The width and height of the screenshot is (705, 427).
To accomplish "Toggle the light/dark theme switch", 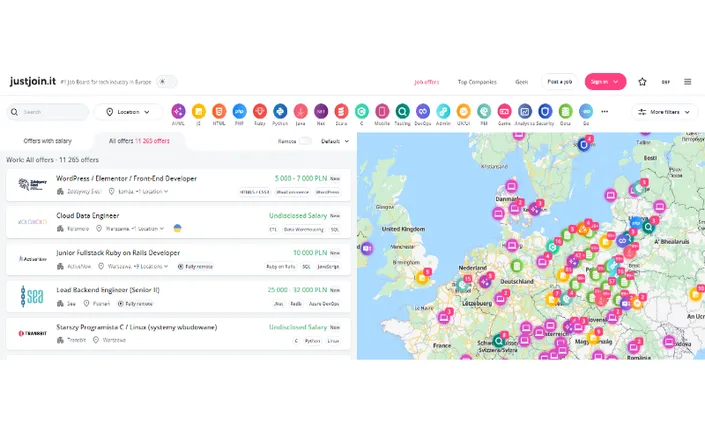I will (167, 82).
